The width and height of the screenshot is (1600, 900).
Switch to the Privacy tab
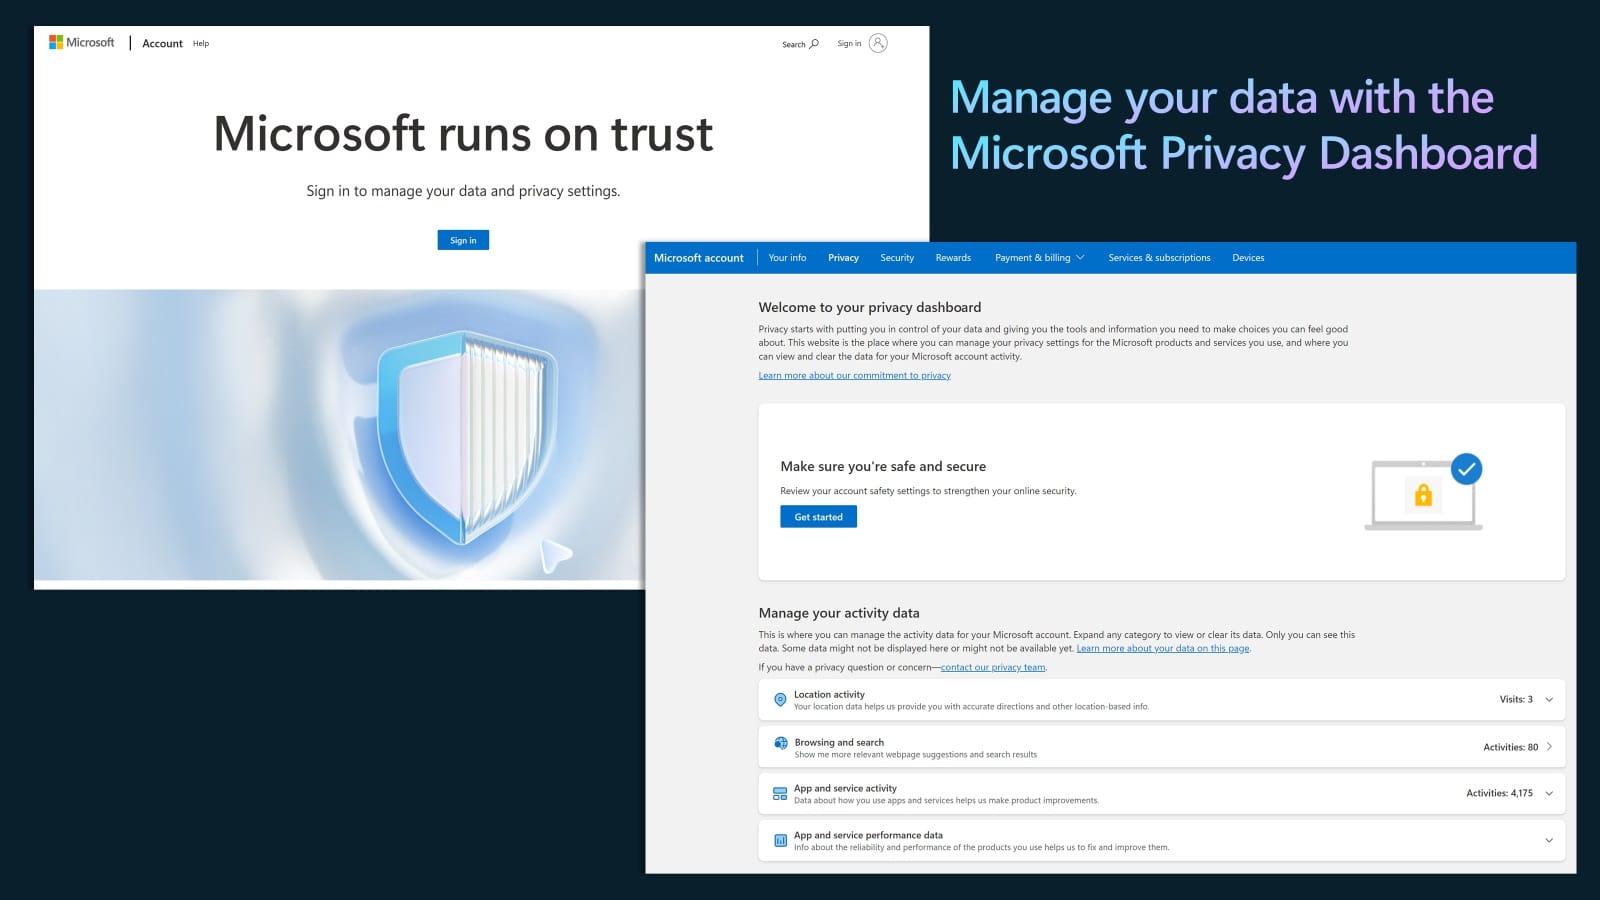click(843, 258)
